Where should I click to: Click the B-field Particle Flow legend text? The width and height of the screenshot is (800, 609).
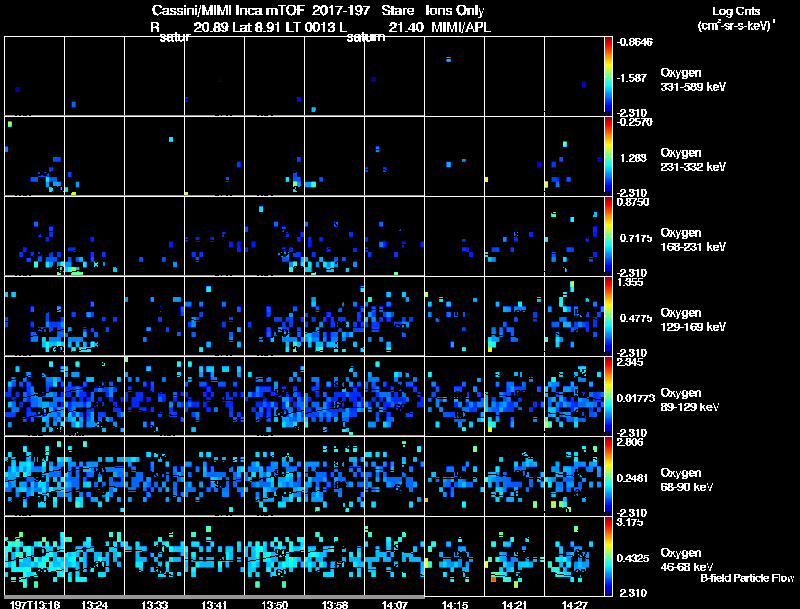747,578
